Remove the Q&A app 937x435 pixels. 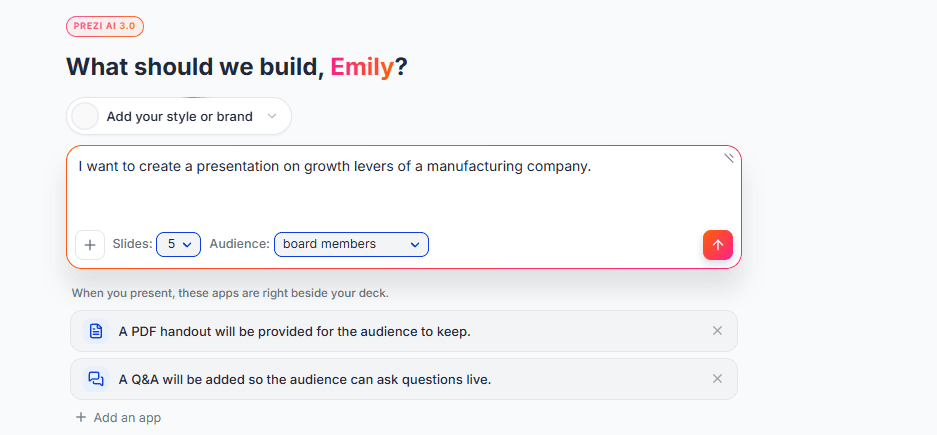click(x=717, y=378)
